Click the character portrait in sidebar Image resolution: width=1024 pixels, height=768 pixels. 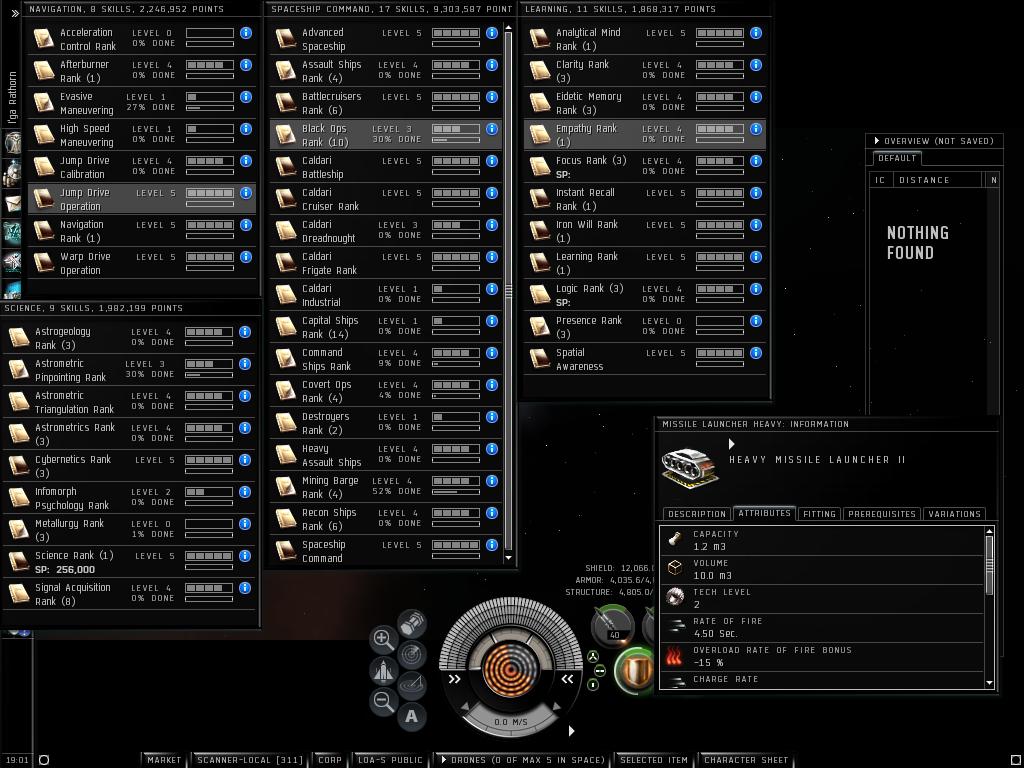tap(12, 142)
